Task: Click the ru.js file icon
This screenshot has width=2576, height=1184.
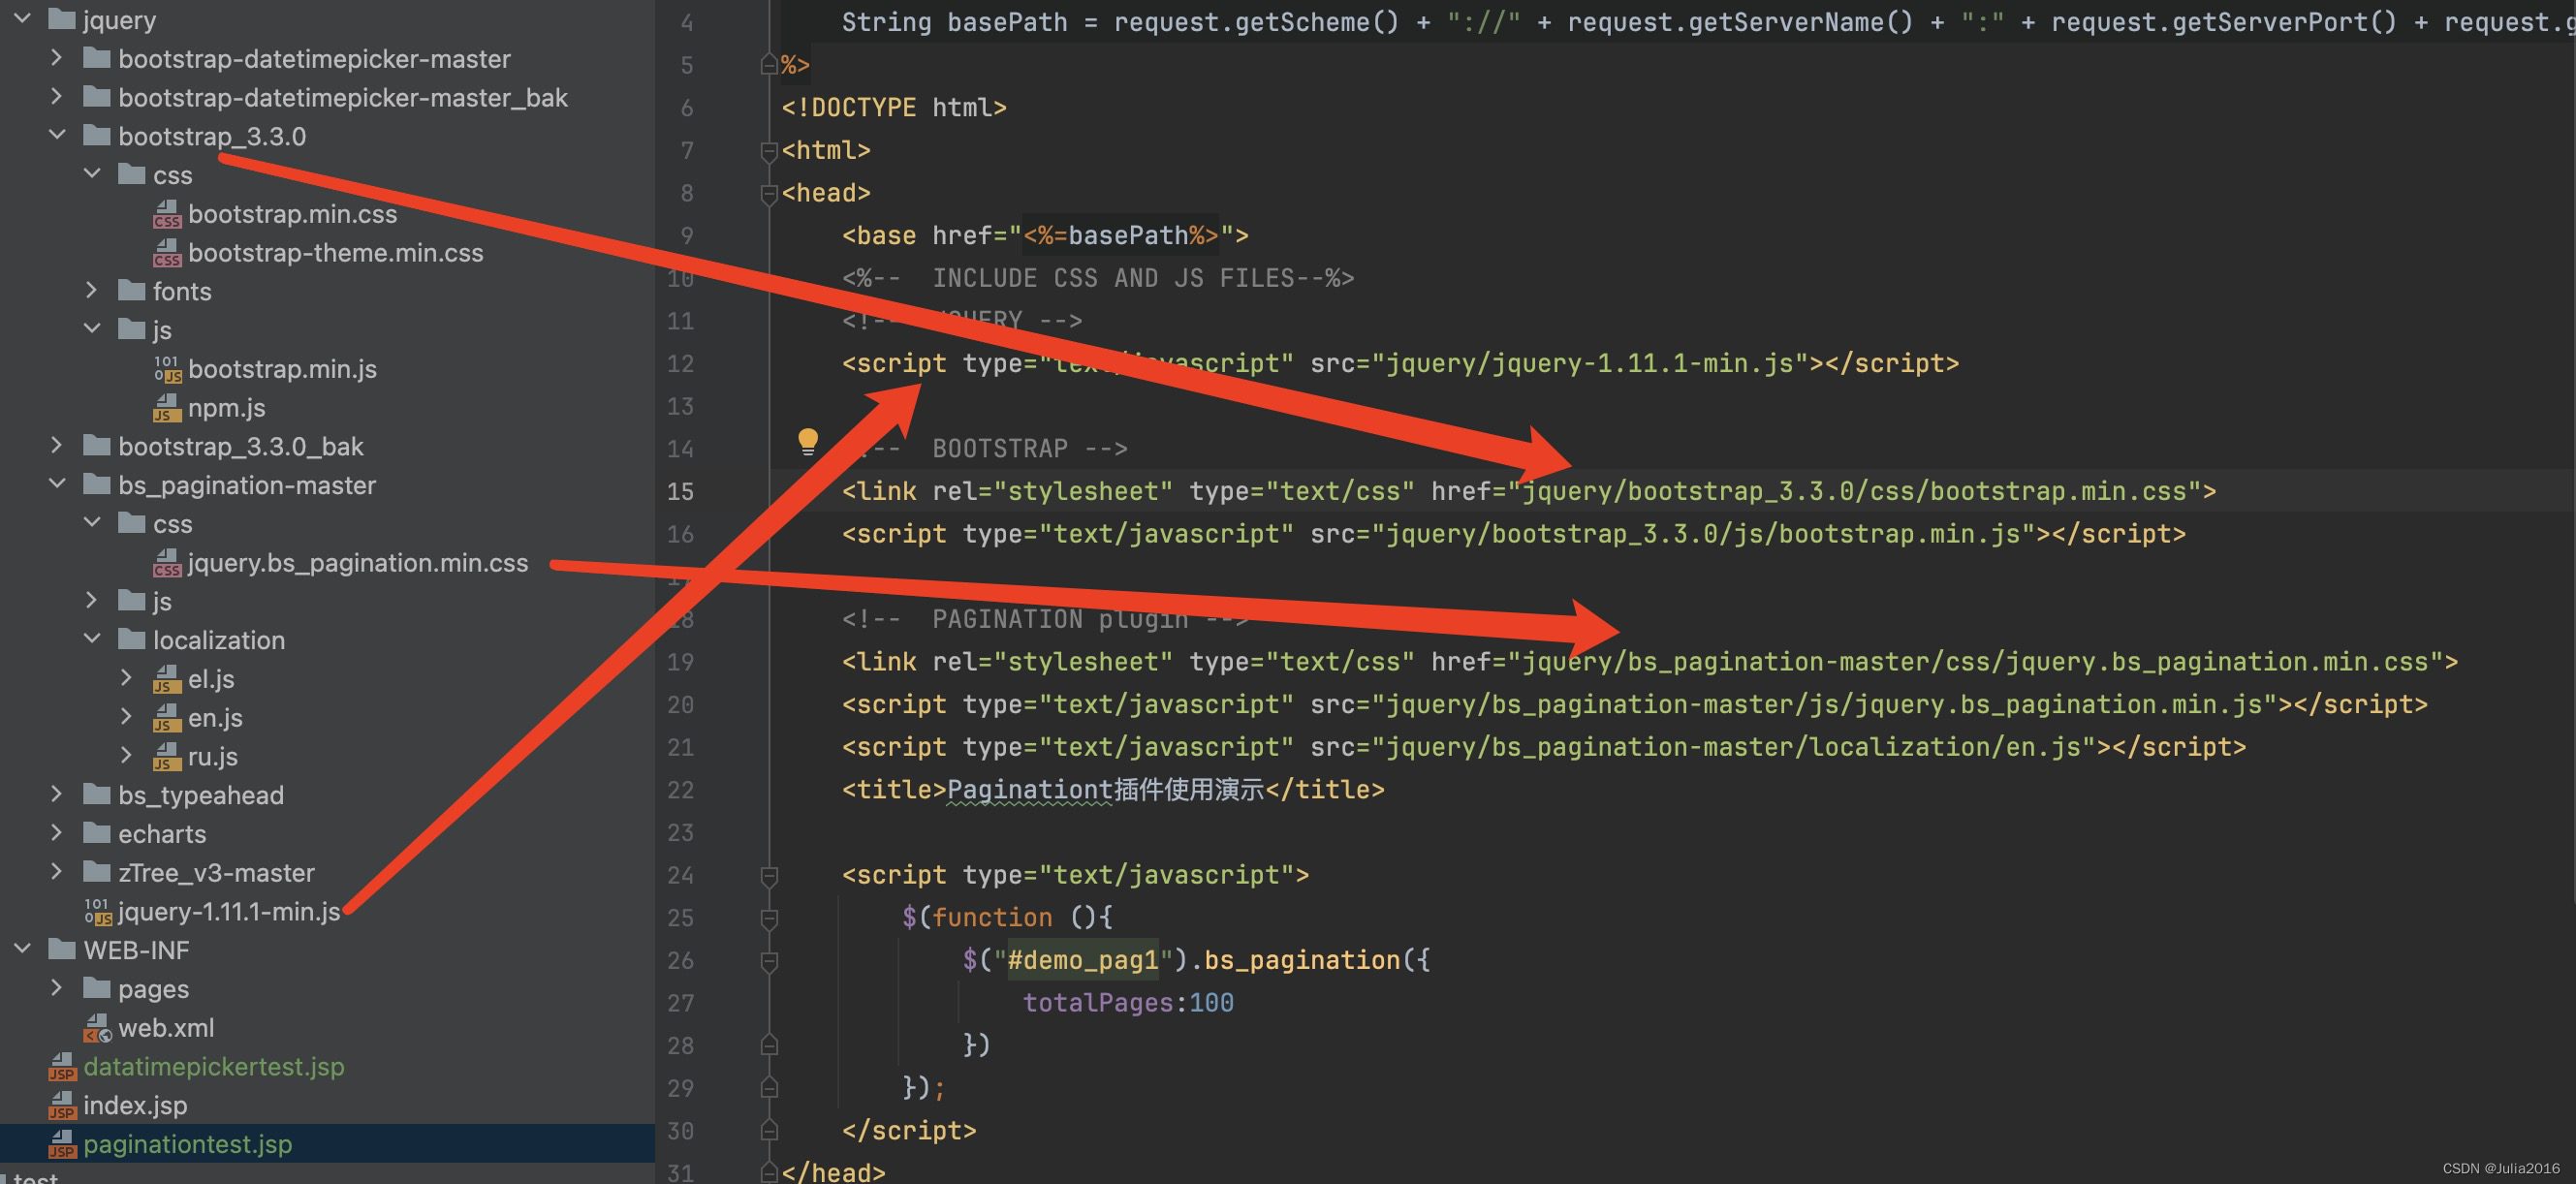Action: [x=167, y=757]
